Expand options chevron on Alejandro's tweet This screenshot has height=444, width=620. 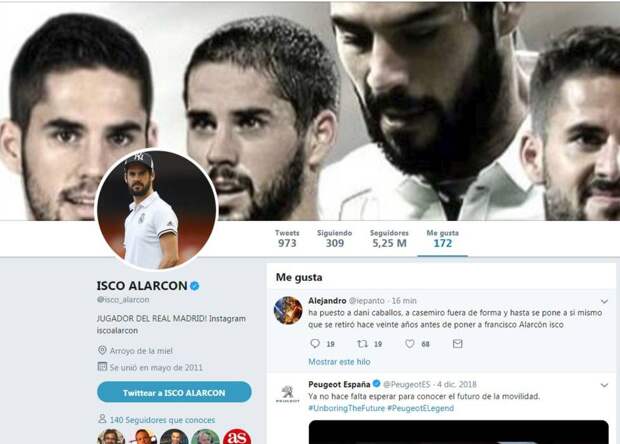click(x=604, y=301)
